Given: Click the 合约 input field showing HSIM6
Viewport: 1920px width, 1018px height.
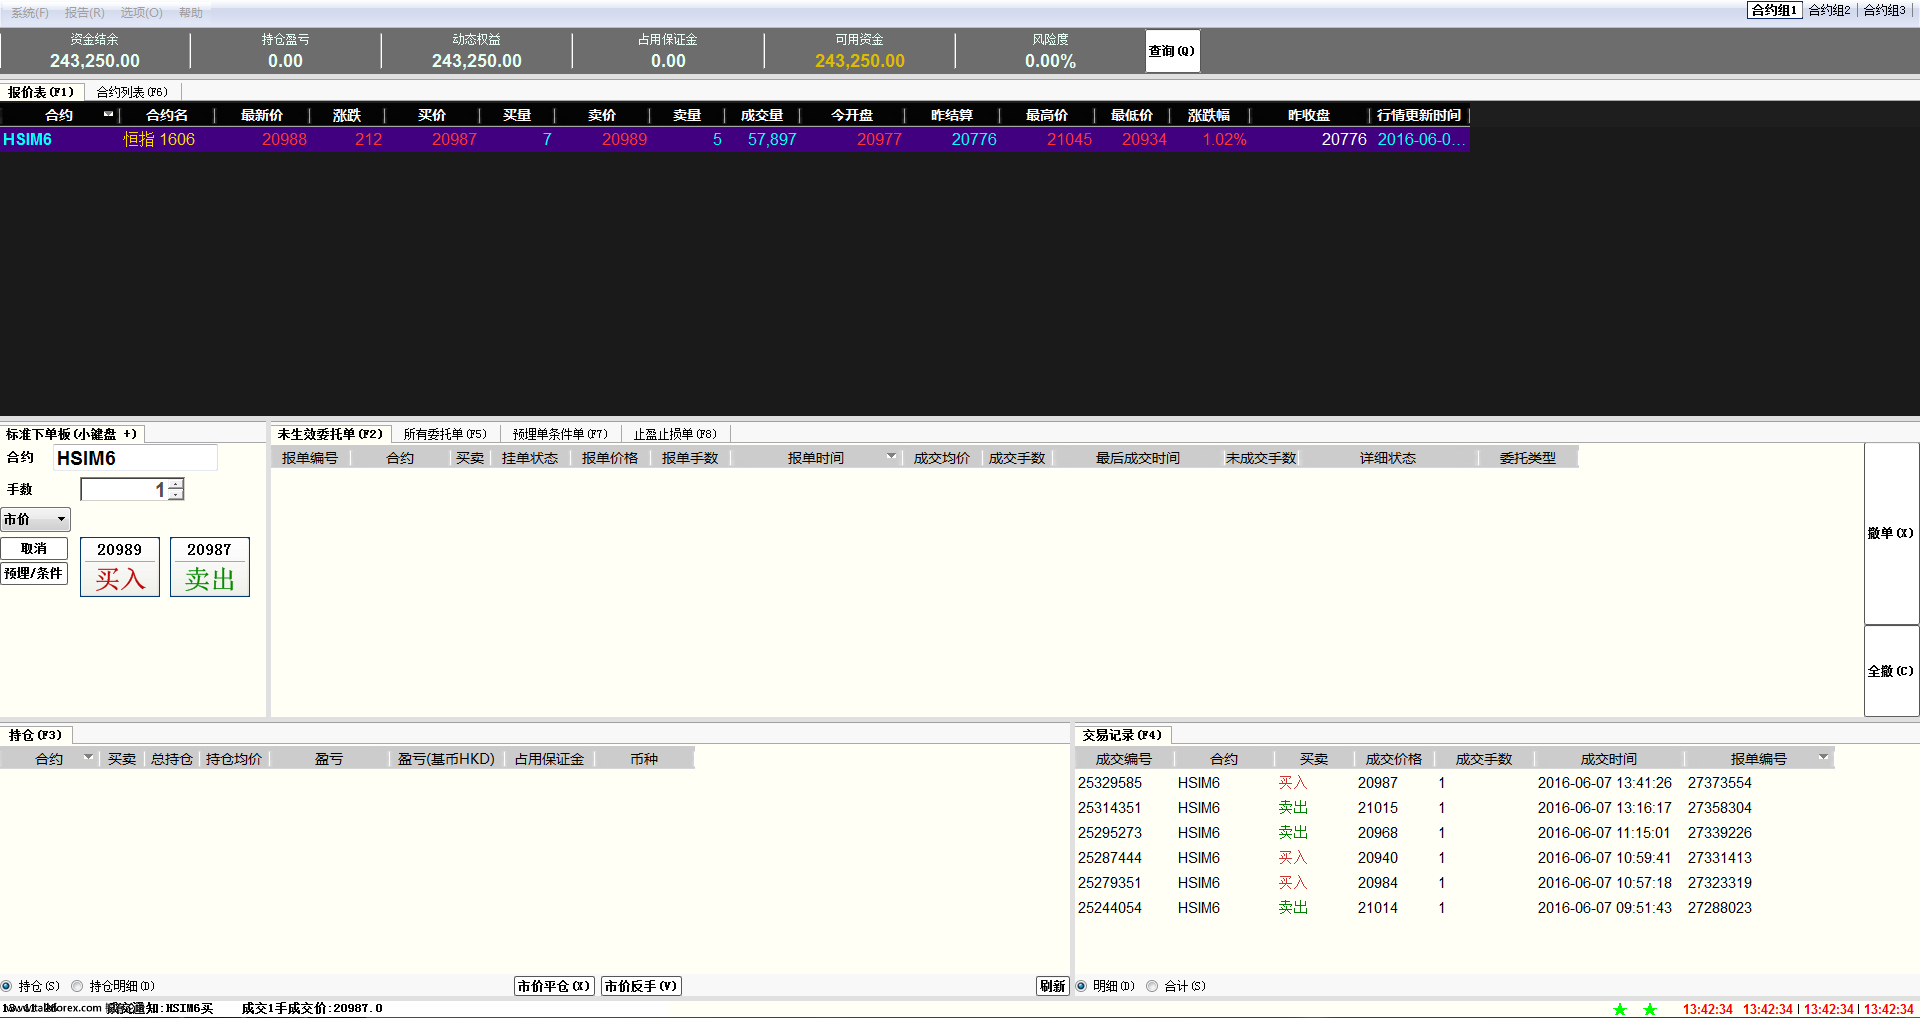Looking at the screenshot, I should click(x=135, y=458).
